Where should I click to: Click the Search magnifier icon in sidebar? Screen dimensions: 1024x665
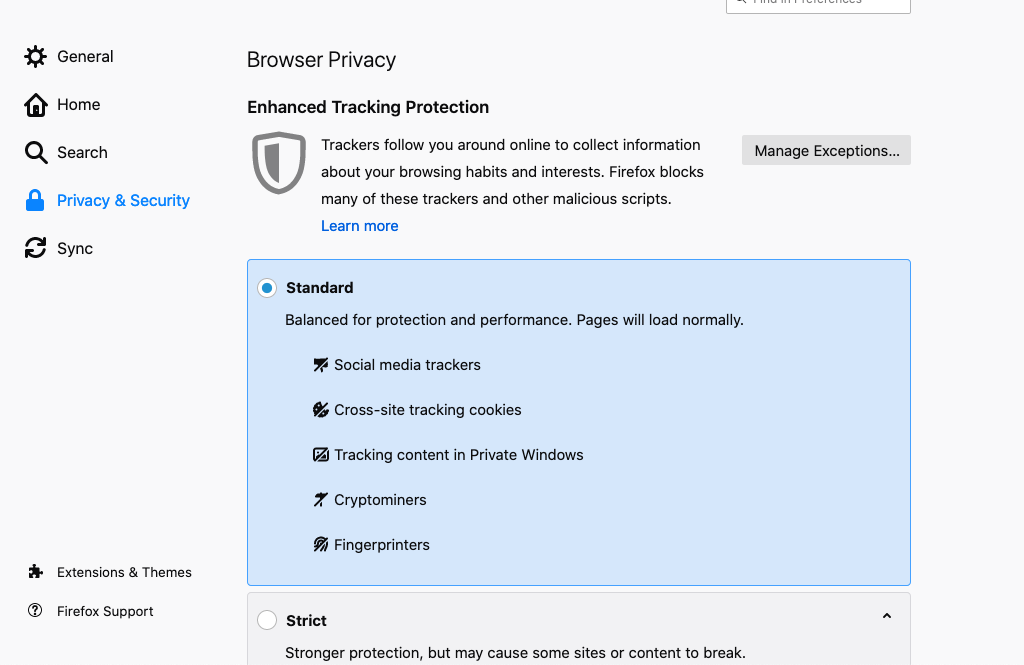click(x=36, y=153)
